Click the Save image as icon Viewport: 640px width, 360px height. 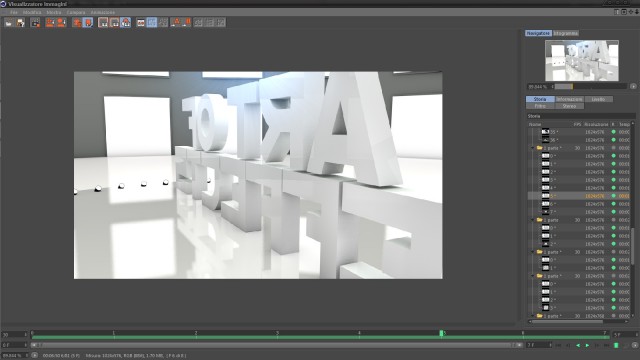tap(20, 23)
